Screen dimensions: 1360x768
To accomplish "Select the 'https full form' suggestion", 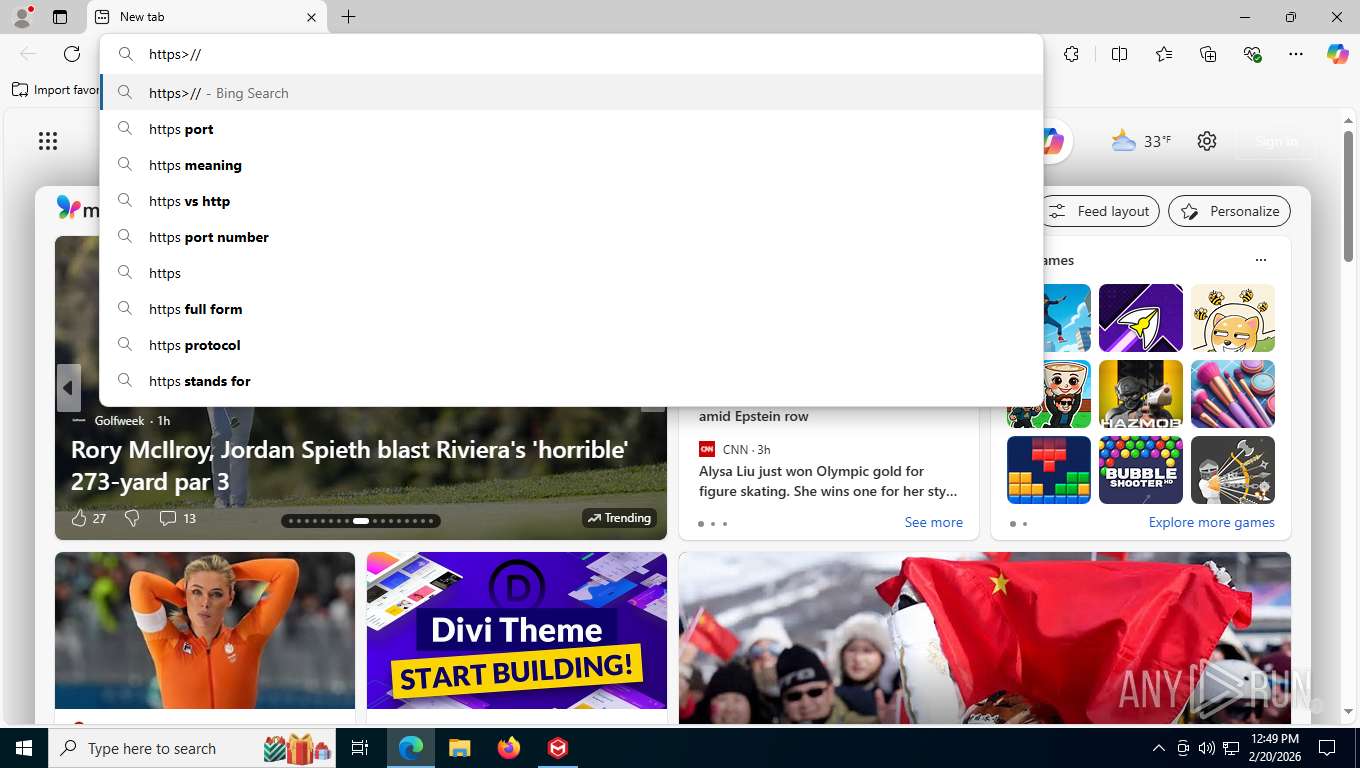I will pos(572,309).
